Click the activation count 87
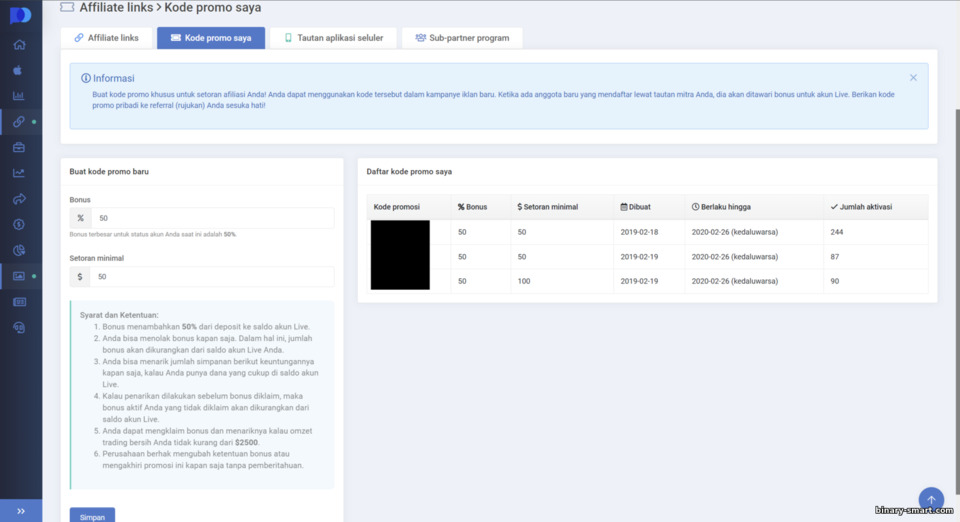This screenshot has width=960, height=522. 834,256
